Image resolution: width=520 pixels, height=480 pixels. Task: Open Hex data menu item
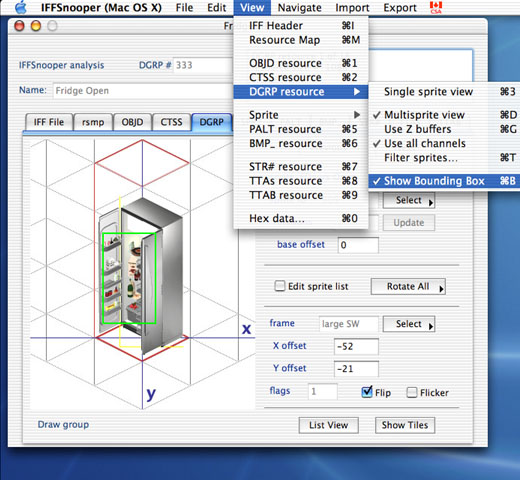(301, 218)
